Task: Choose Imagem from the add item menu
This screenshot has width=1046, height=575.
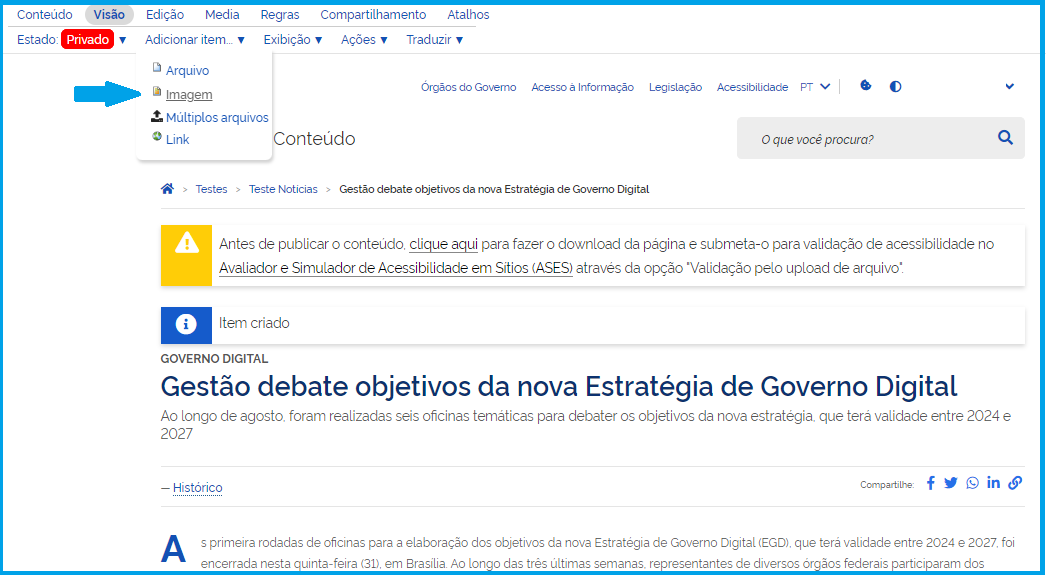Action: click(189, 94)
